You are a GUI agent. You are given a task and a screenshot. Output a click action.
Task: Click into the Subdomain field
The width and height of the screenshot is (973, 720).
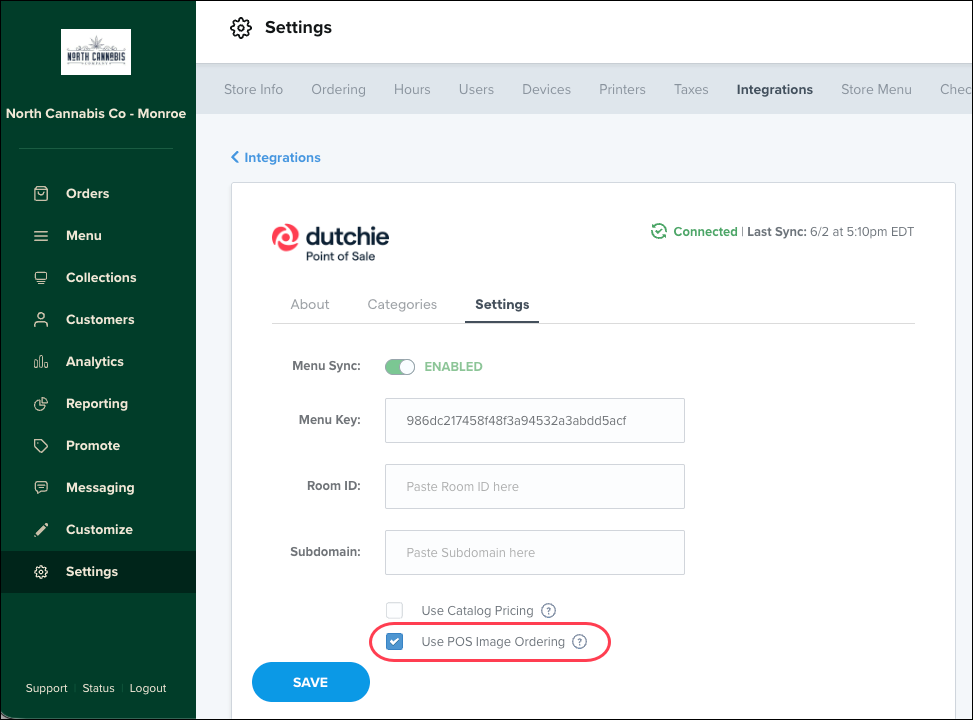[x=534, y=552]
